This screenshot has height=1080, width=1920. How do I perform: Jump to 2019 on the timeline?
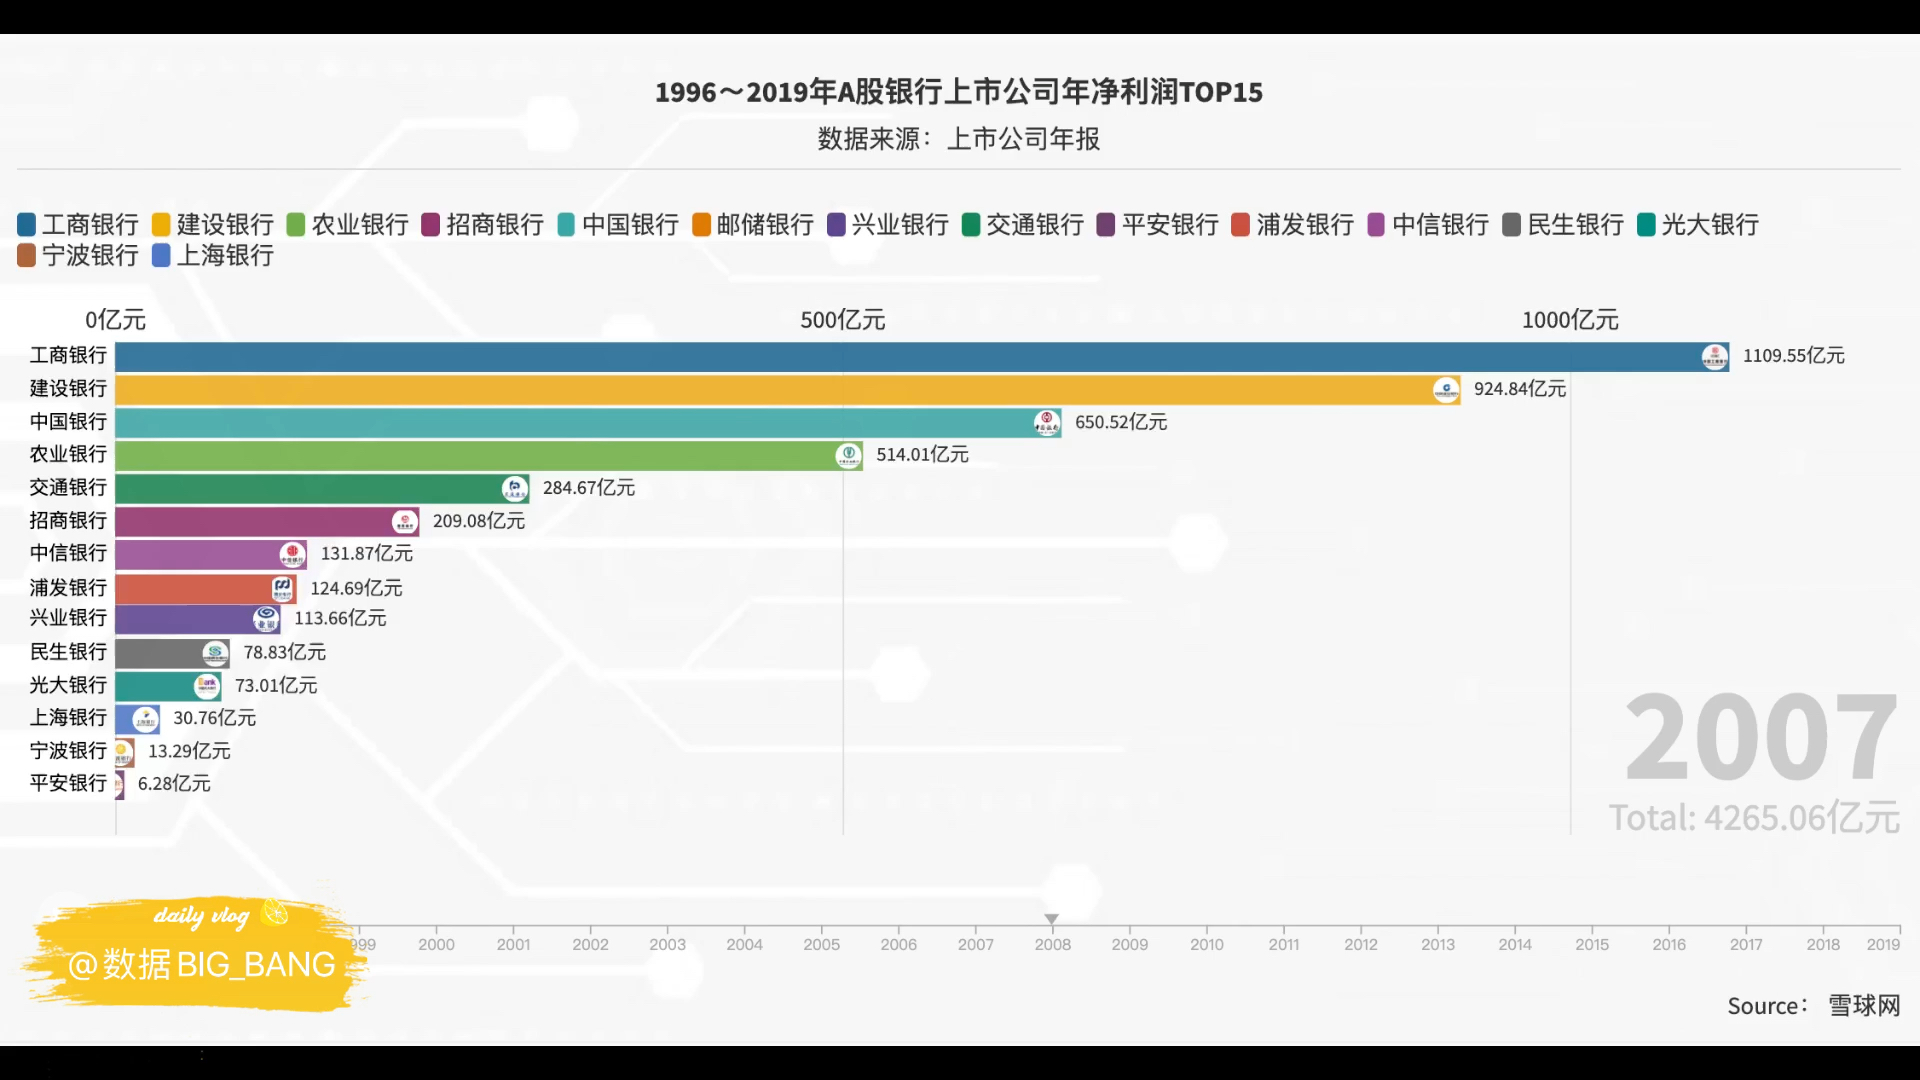pyautogui.click(x=1883, y=944)
